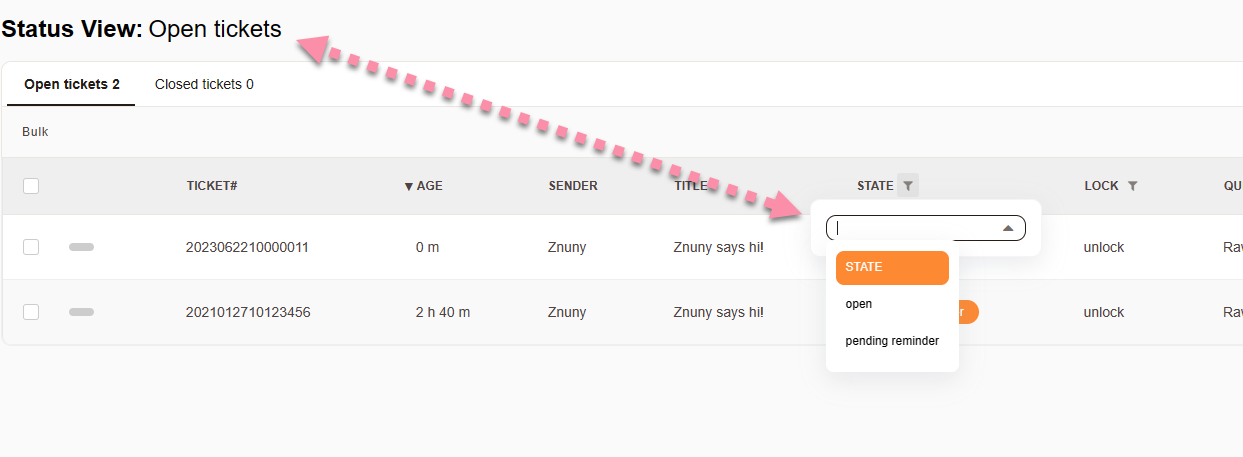The image size is (1243, 457).
Task: Click the AGE sort arrow icon
Action: click(x=408, y=186)
